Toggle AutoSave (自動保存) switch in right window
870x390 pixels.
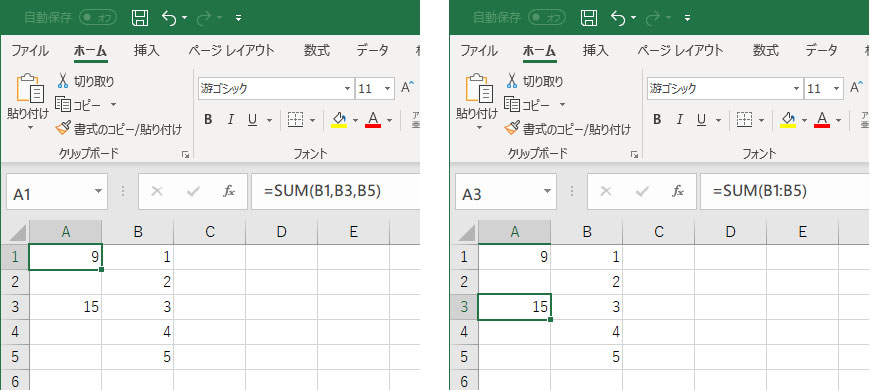pyautogui.click(x=547, y=18)
